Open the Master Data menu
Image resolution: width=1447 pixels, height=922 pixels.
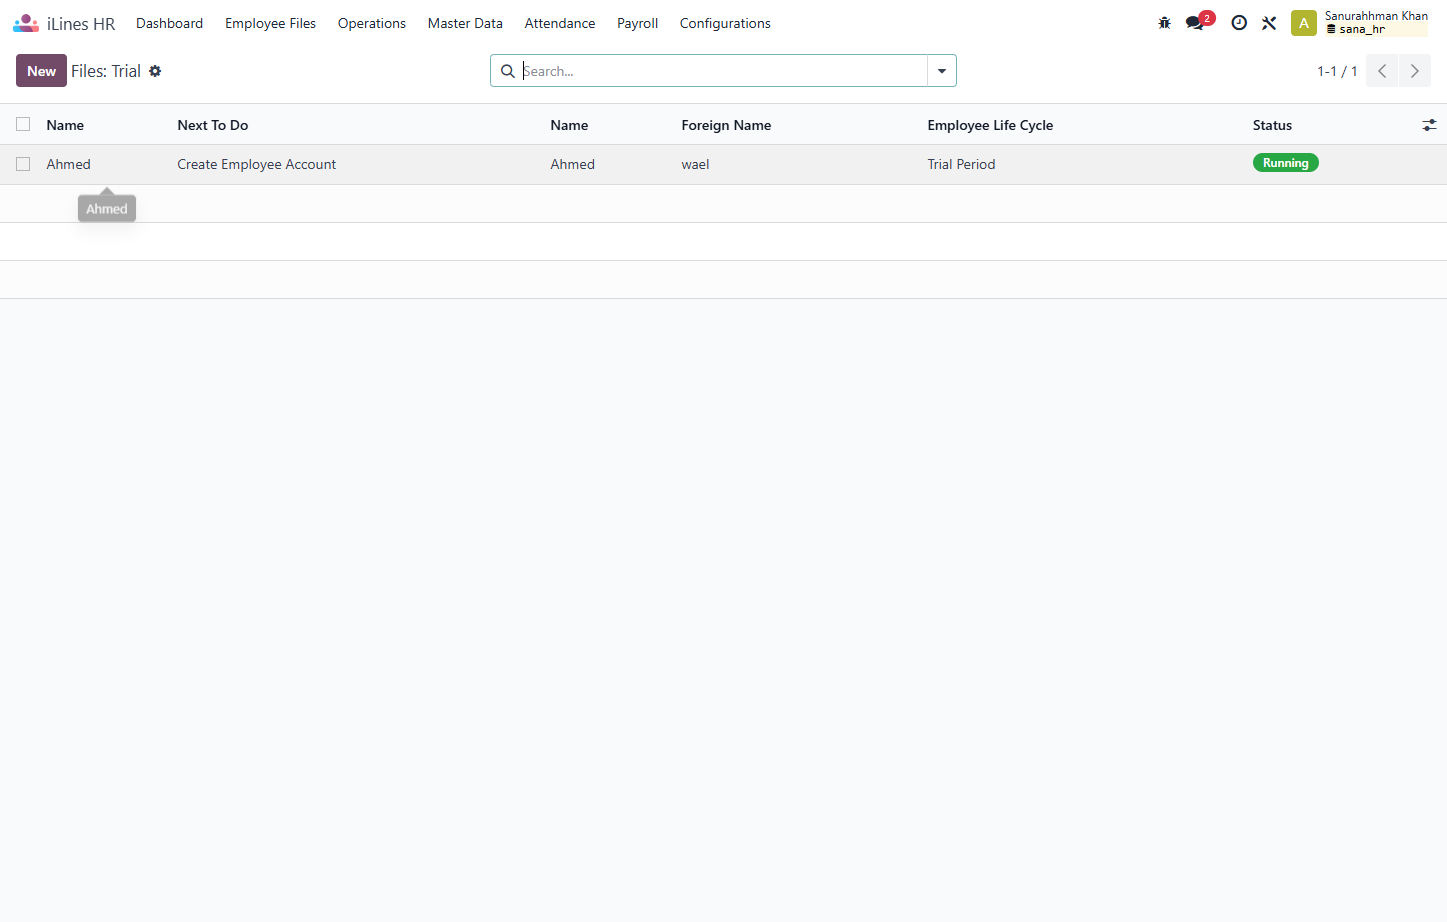(465, 23)
